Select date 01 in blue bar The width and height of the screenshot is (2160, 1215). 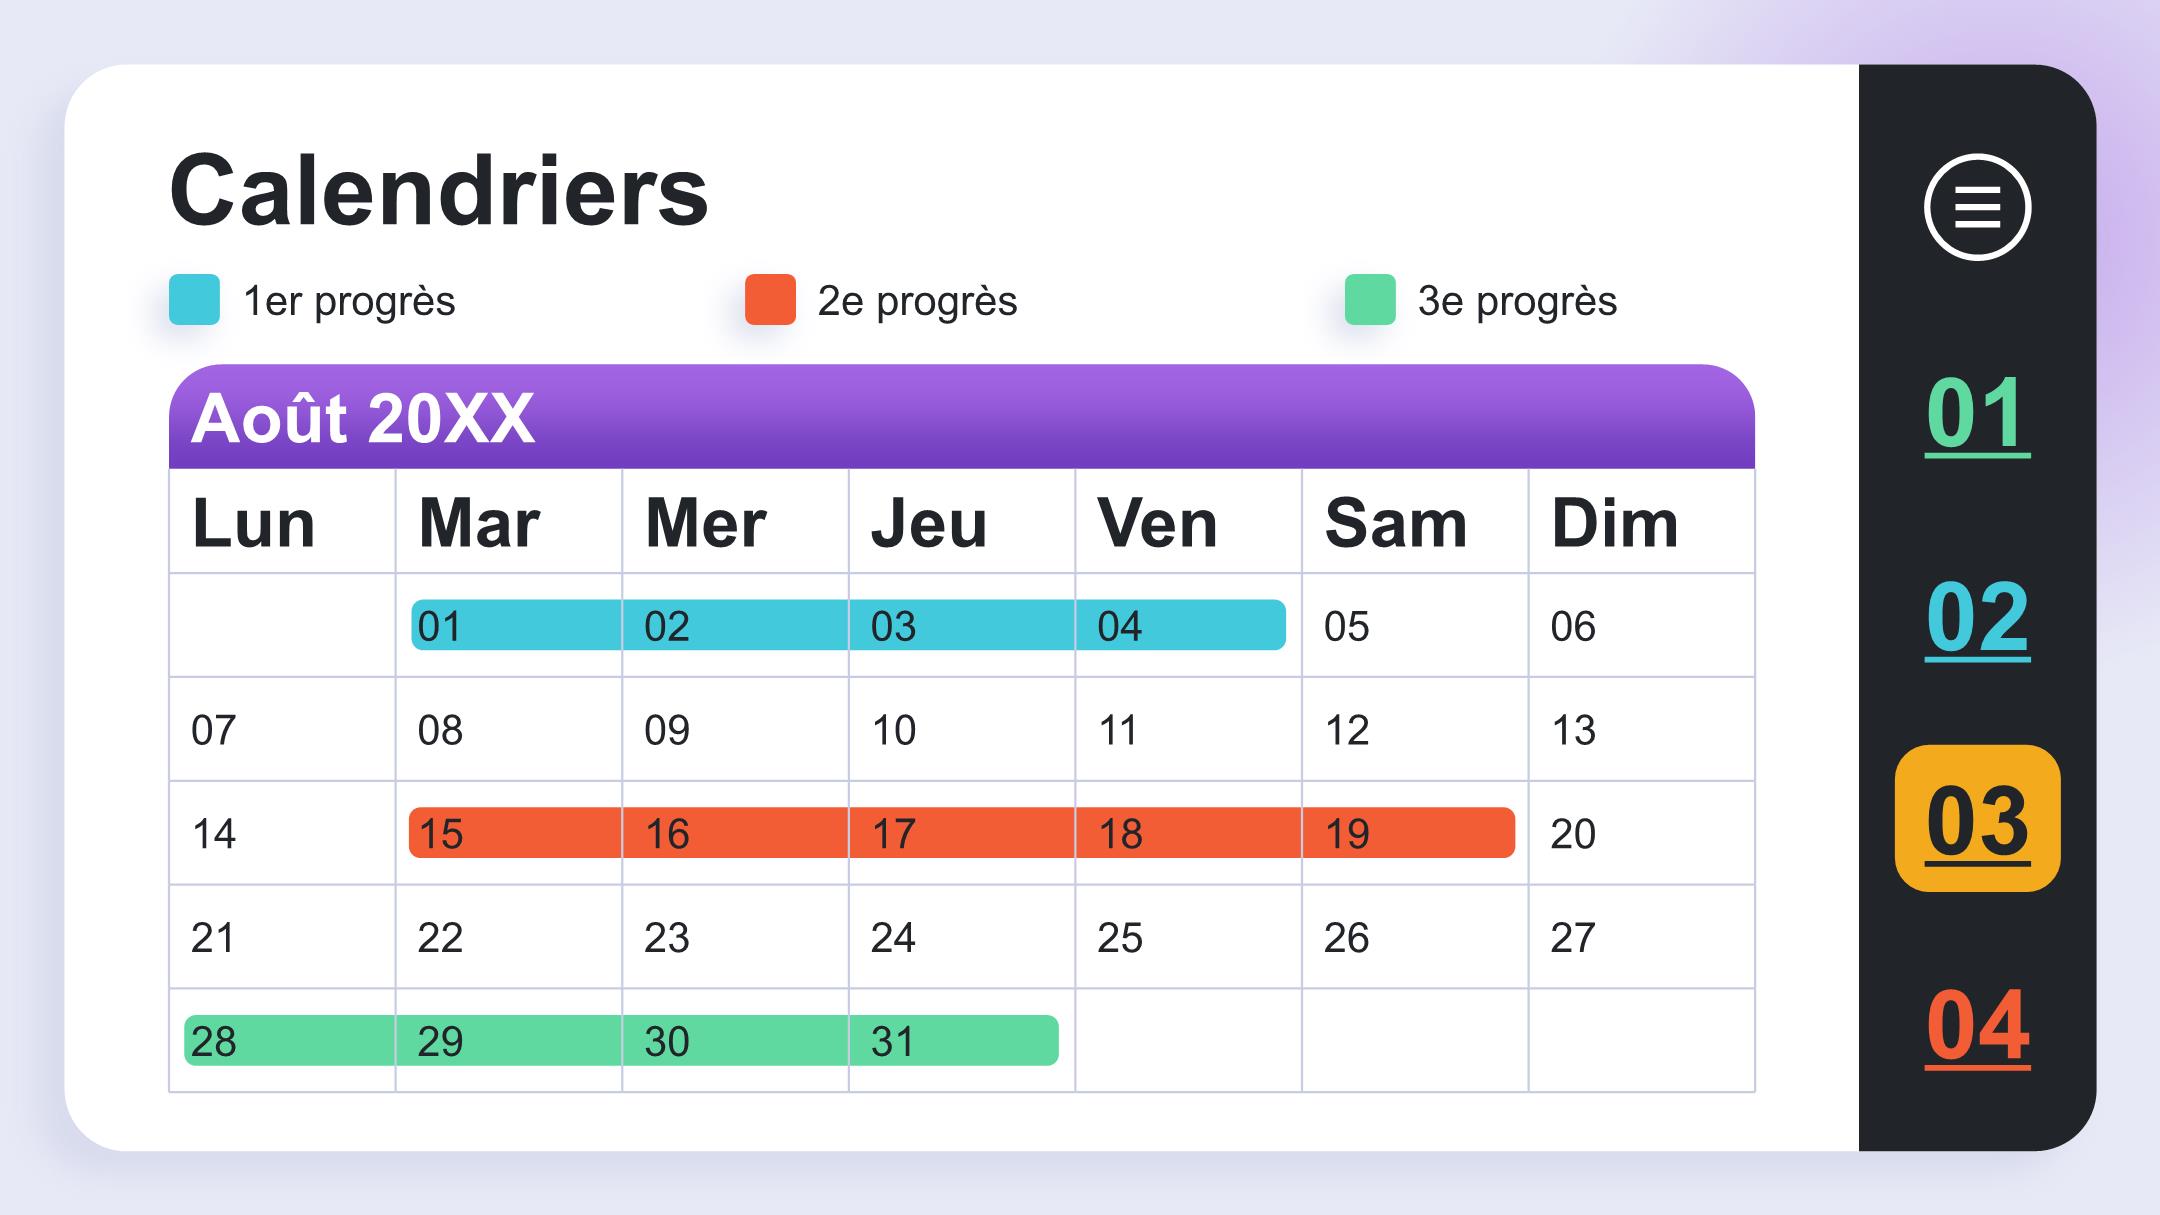(x=439, y=626)
